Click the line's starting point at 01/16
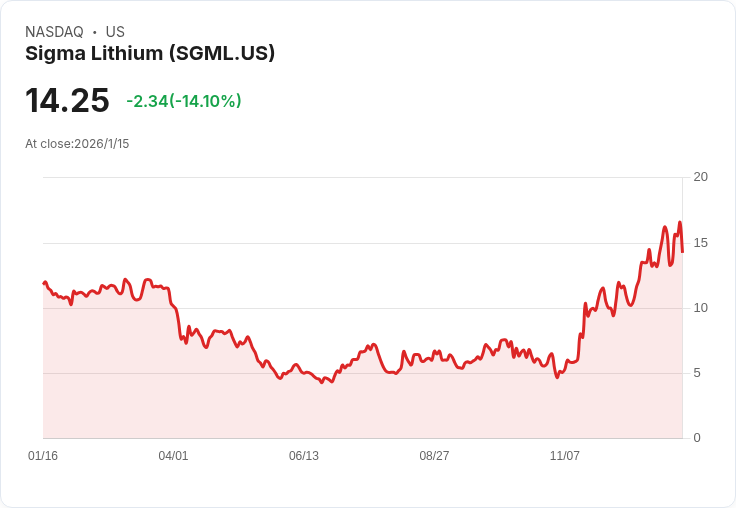 [x=44, y=283]
